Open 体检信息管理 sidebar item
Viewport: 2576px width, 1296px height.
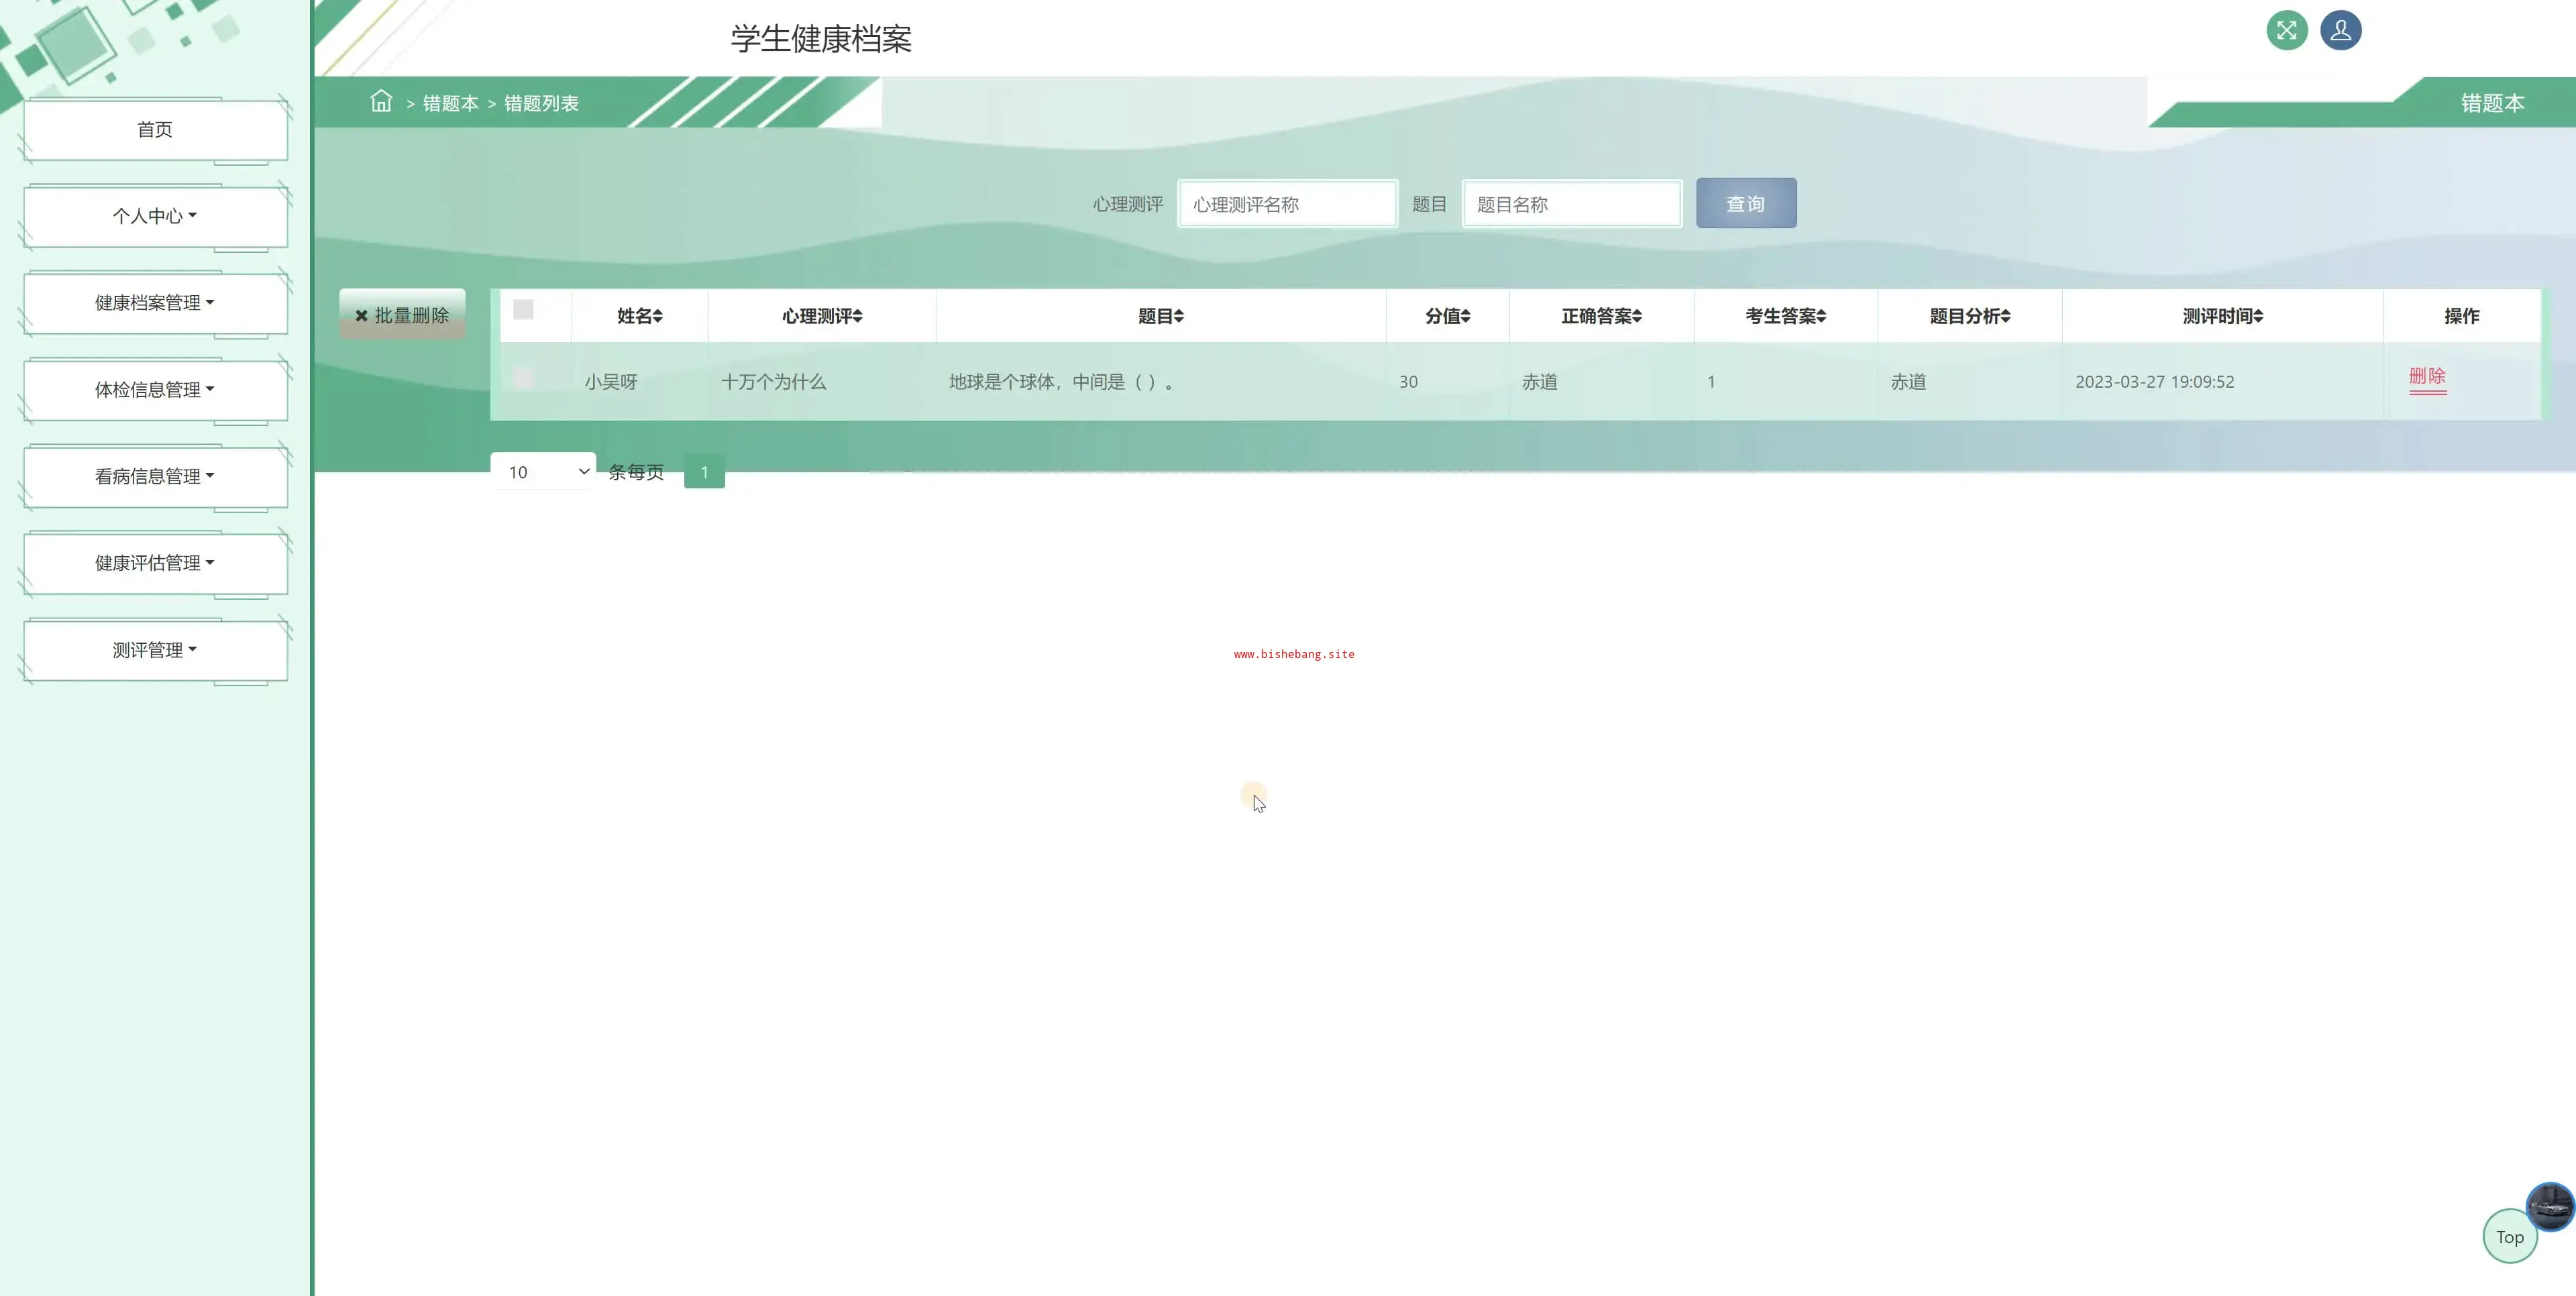tap(155, 390)
